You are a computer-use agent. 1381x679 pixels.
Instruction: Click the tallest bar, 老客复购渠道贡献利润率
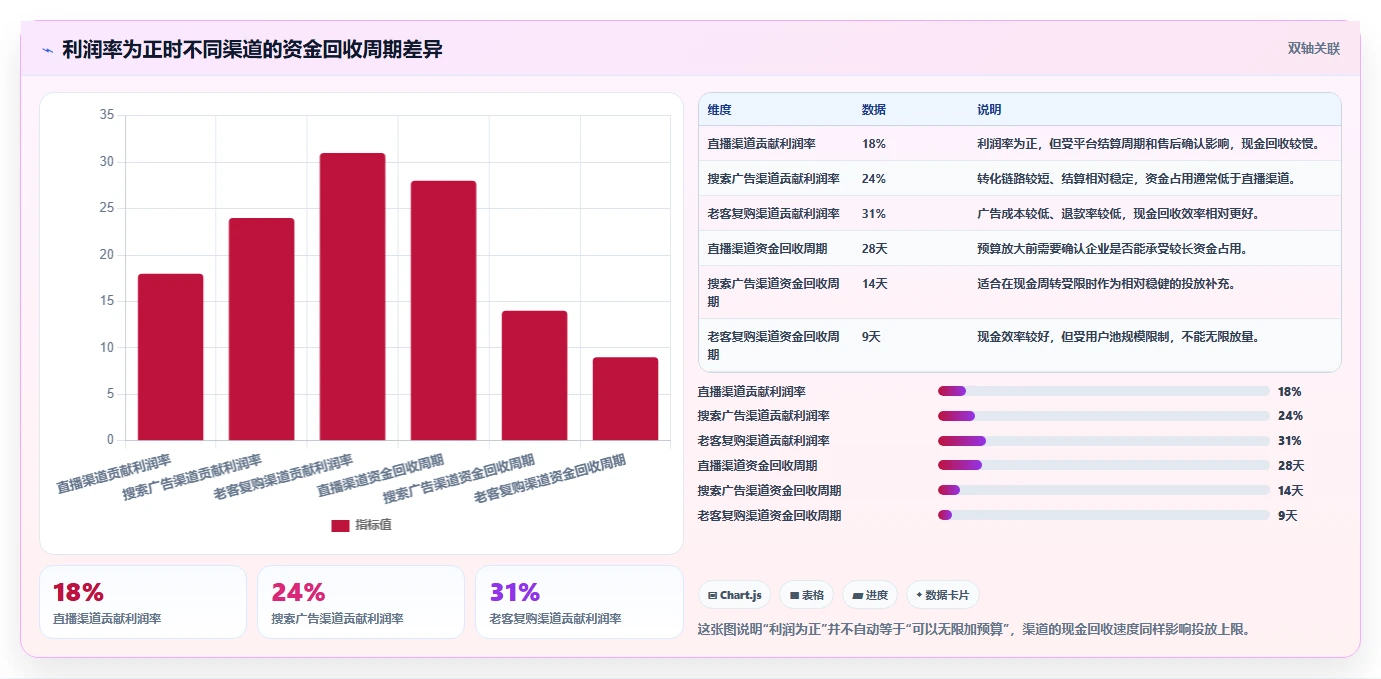pos(352,297)
